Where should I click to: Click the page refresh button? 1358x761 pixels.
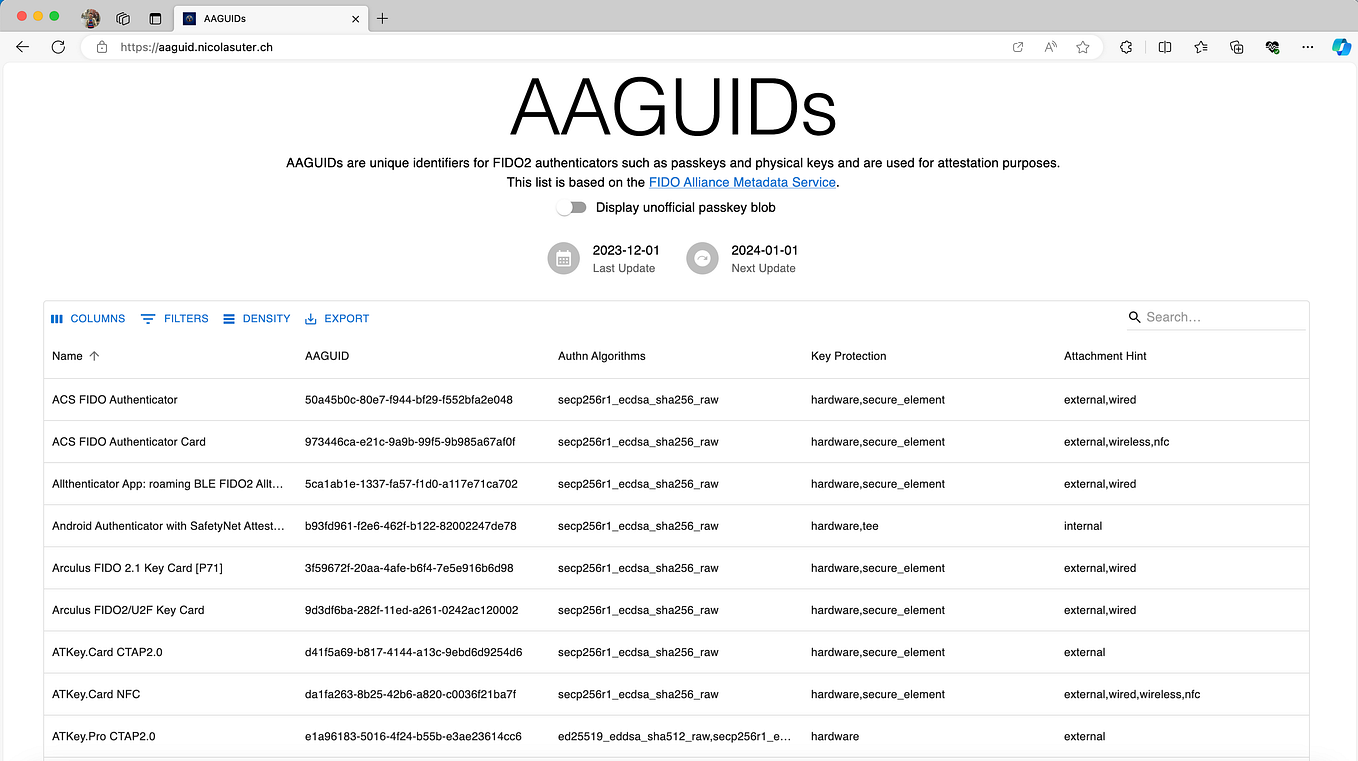pyautogui.click(x=58, y=47)
